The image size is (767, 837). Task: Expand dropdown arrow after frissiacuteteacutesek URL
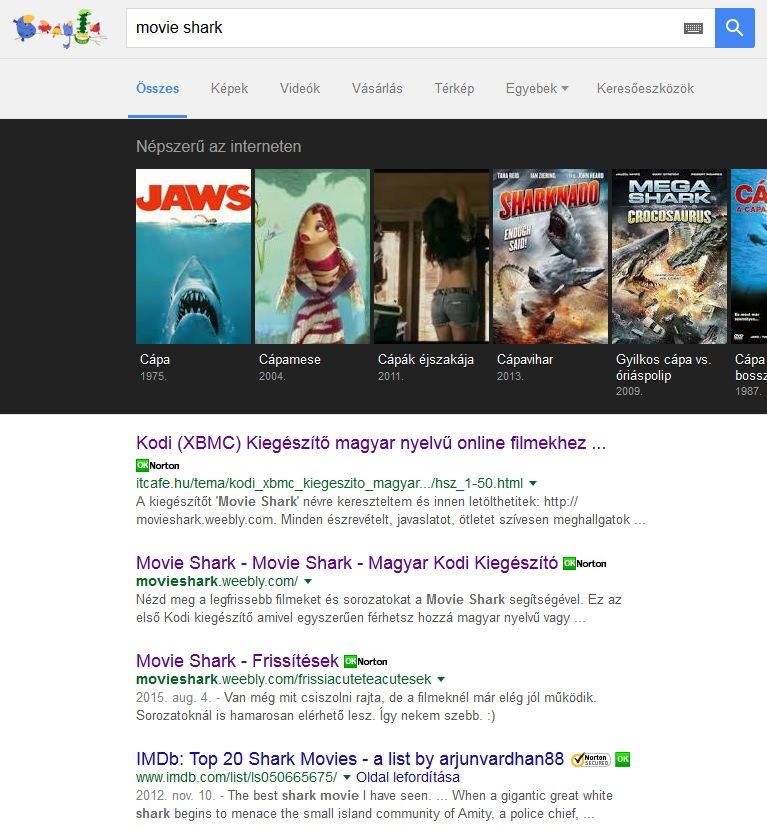coord(441,680)
